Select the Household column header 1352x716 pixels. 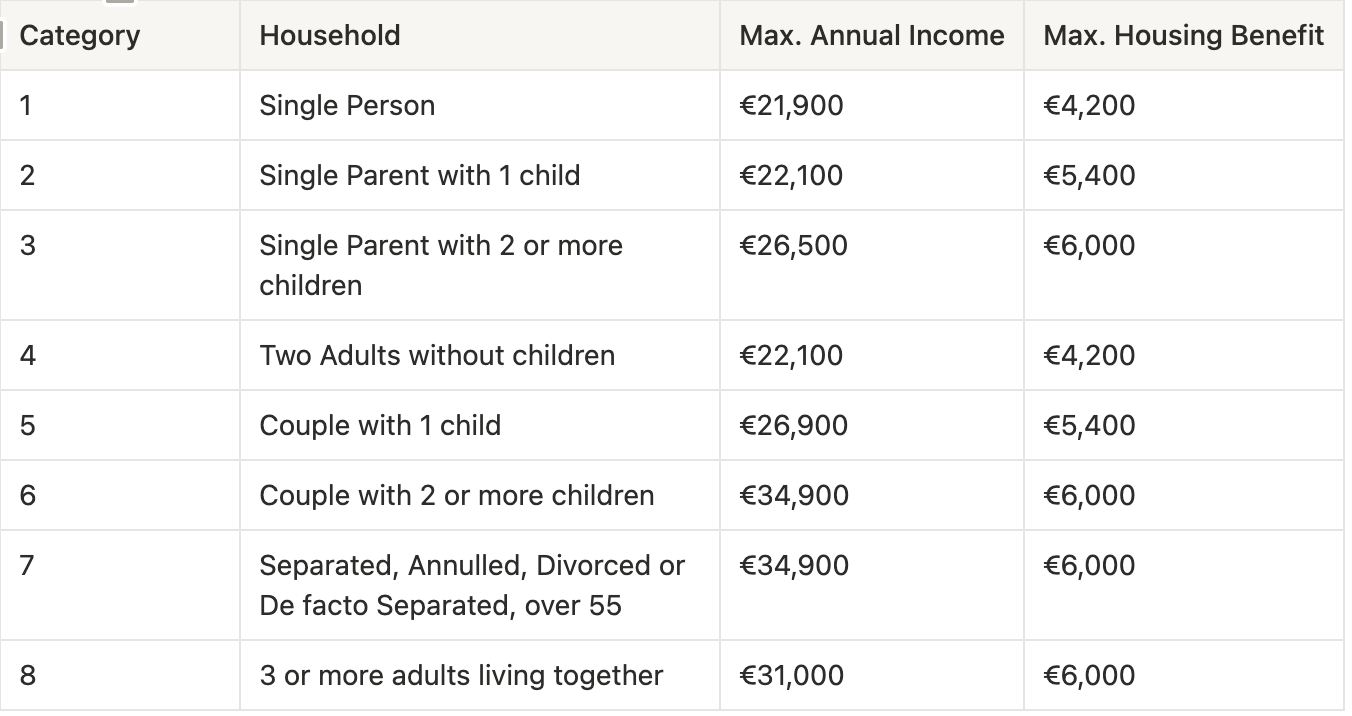click(x=480, y=36)
